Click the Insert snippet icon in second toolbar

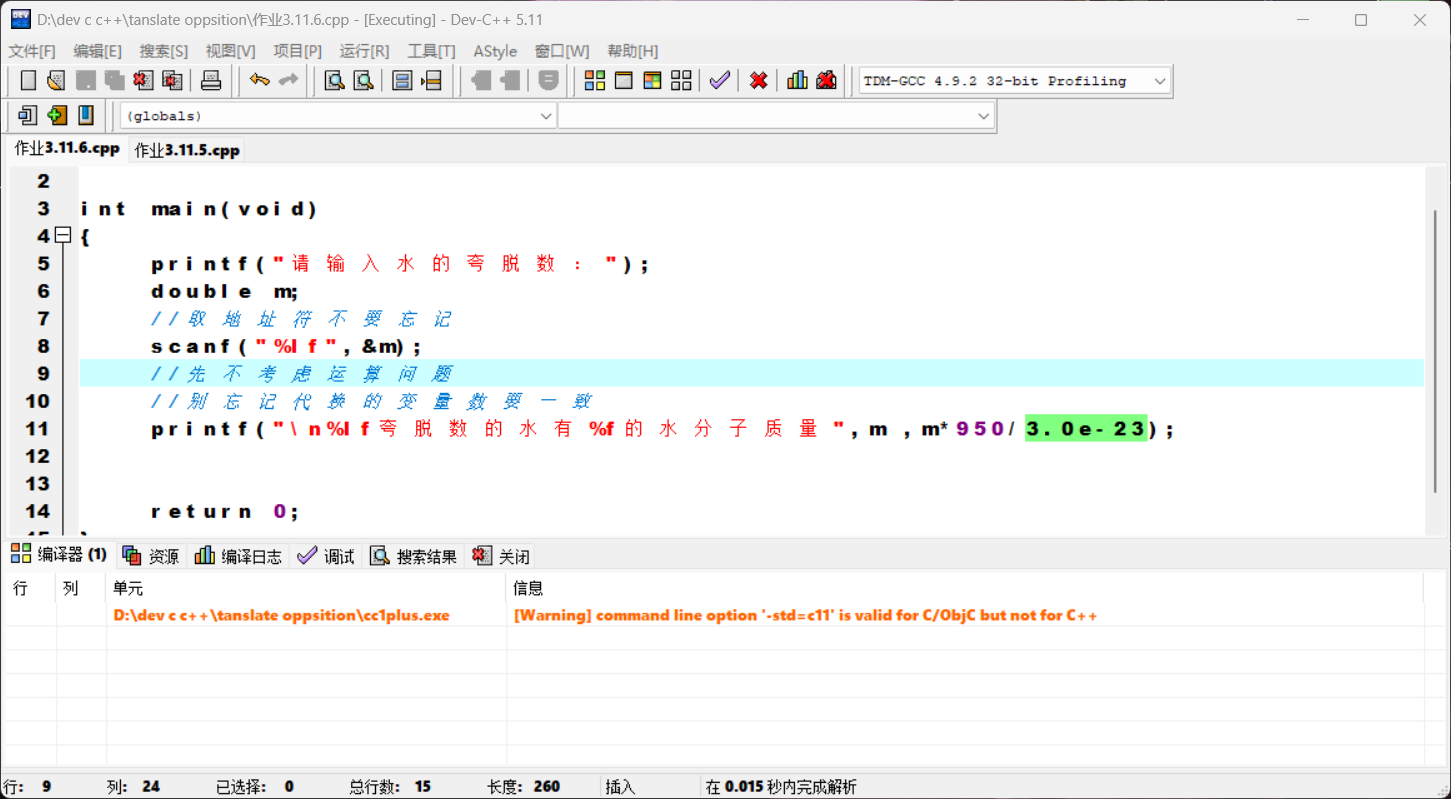(x=28, y=116)
